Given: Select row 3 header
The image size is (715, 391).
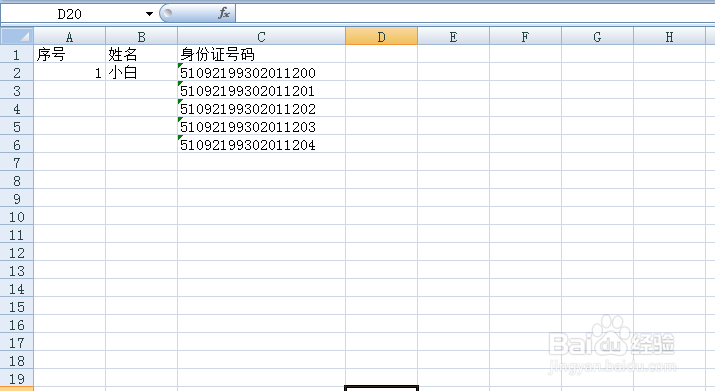Looking at the screenshot, I should (17, 90).
